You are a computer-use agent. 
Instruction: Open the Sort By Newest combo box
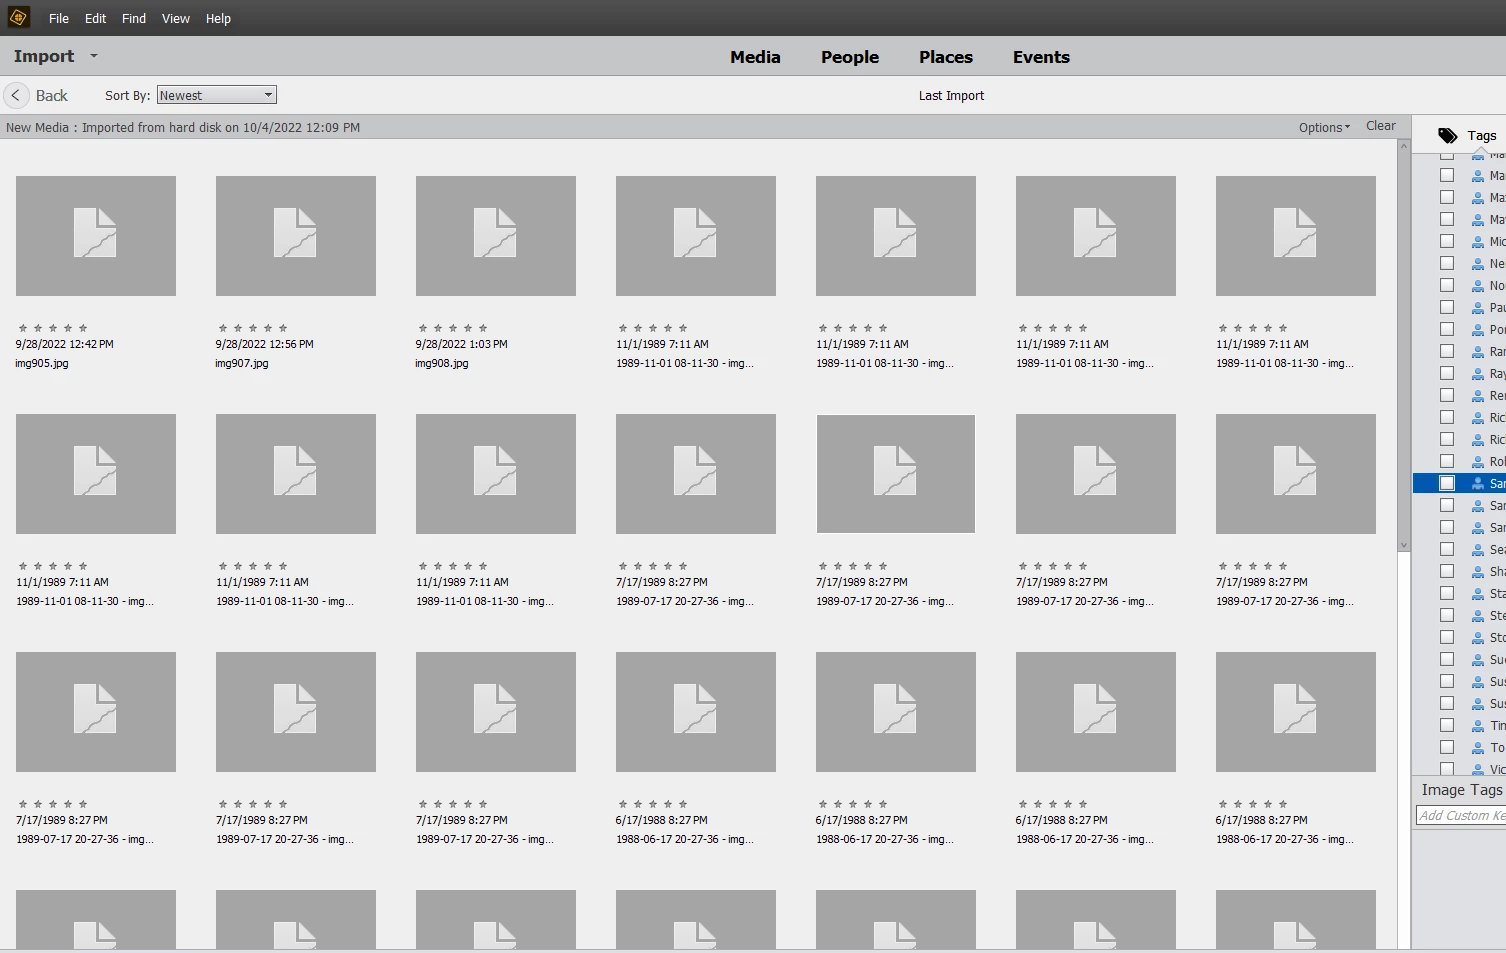click(x=216, y=95)
